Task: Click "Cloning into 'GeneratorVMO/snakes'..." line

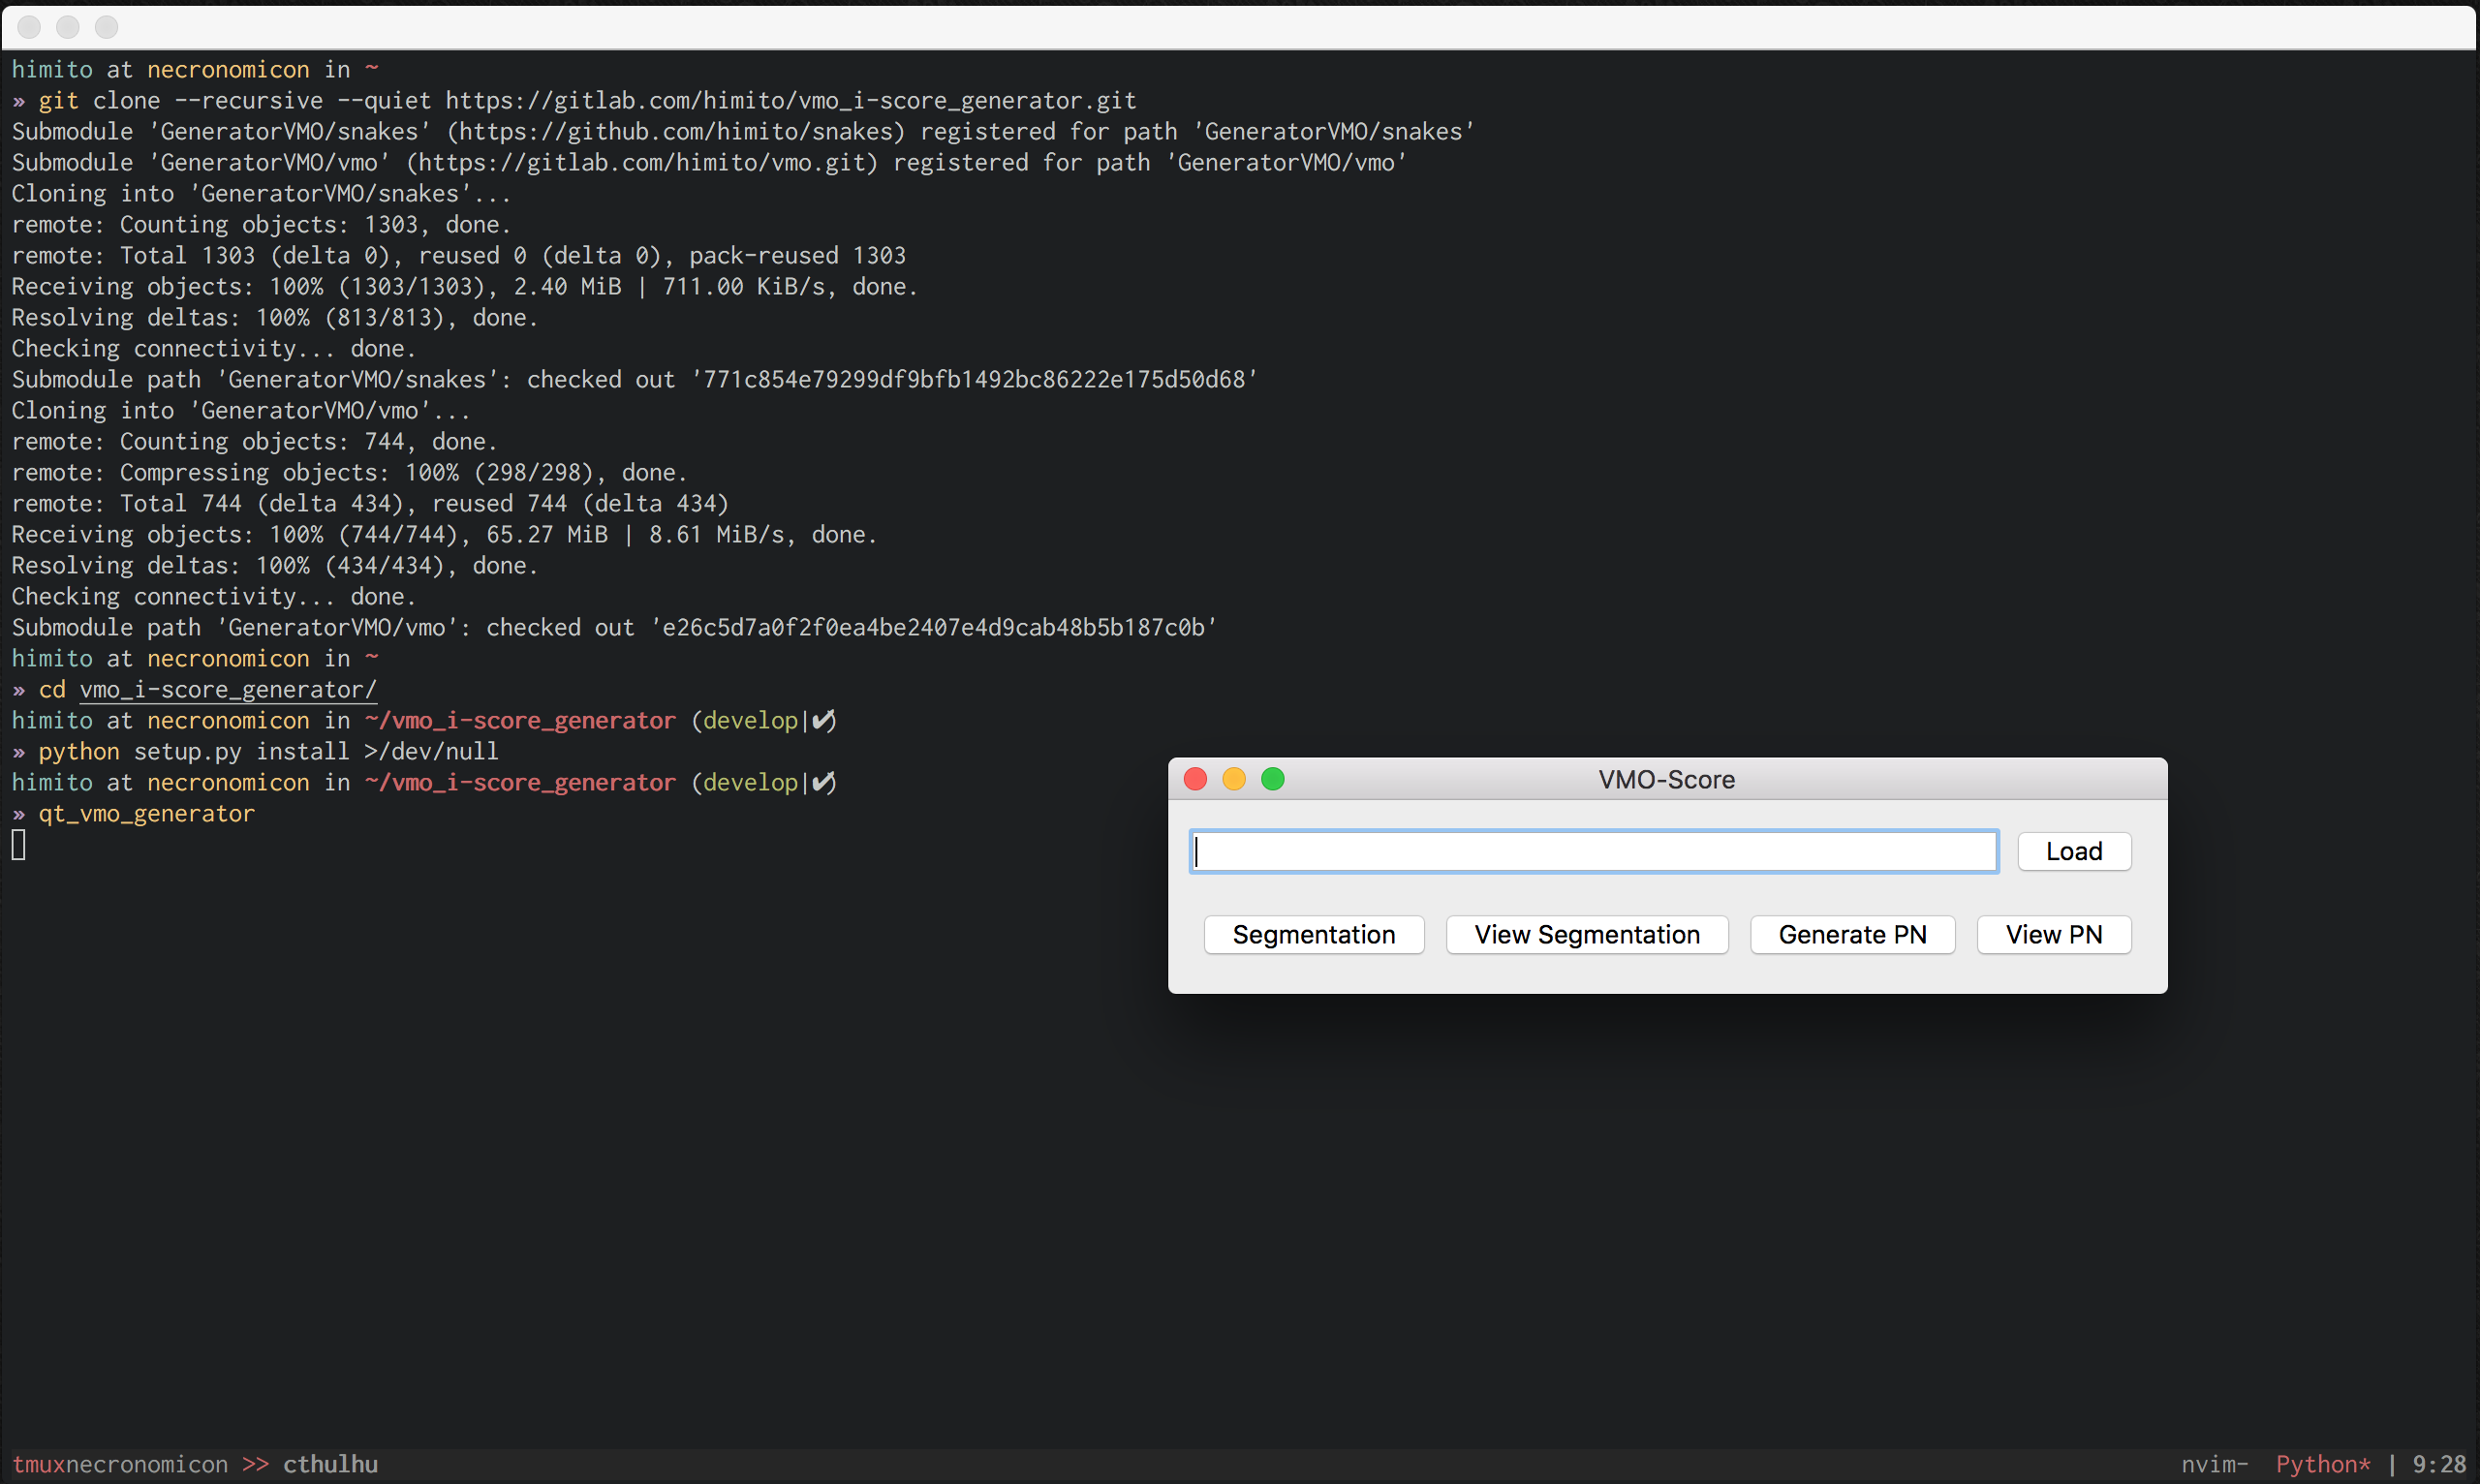Action: coord(261,194)
